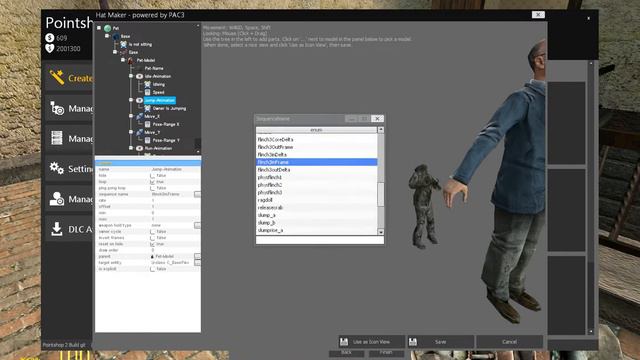
Task: Click the sequence list scroll-down arrow
Action: (x=381, y=232)
